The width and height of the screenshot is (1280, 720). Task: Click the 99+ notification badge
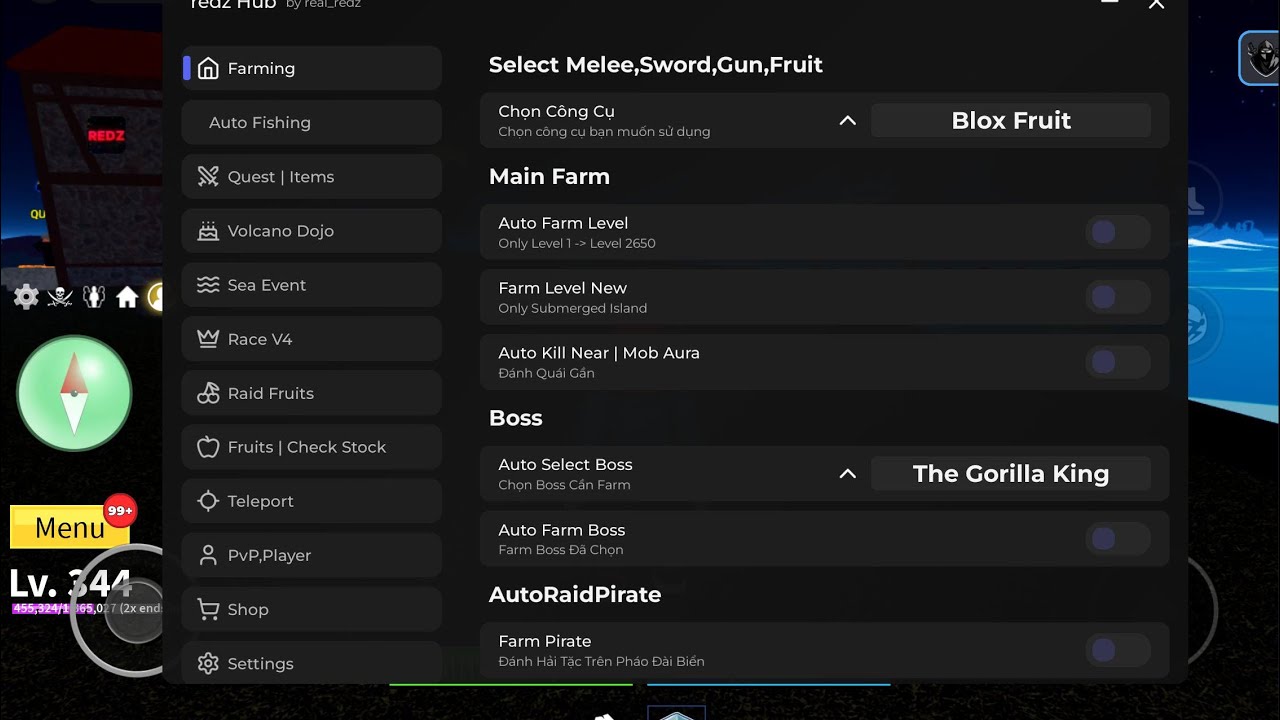click(x=120, y=511)
